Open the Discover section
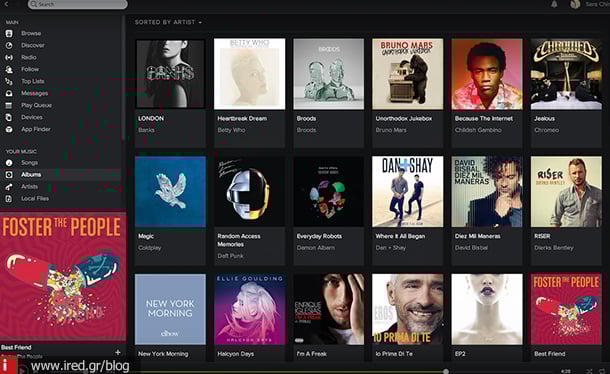 (x=33, y=46)
